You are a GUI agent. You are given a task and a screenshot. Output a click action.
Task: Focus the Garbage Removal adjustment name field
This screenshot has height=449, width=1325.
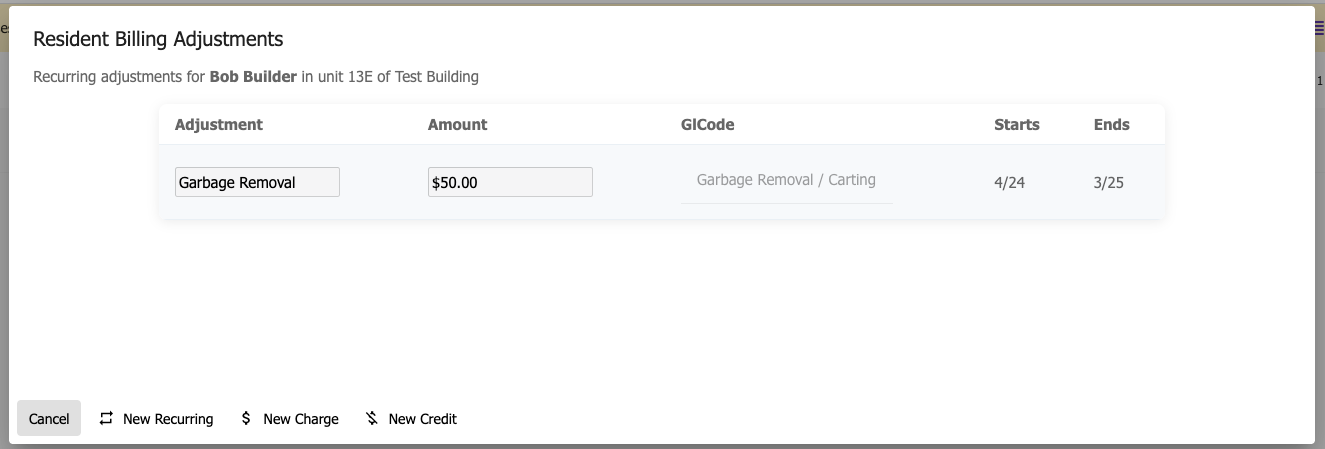pyautogui.click(x=257, y=182)
